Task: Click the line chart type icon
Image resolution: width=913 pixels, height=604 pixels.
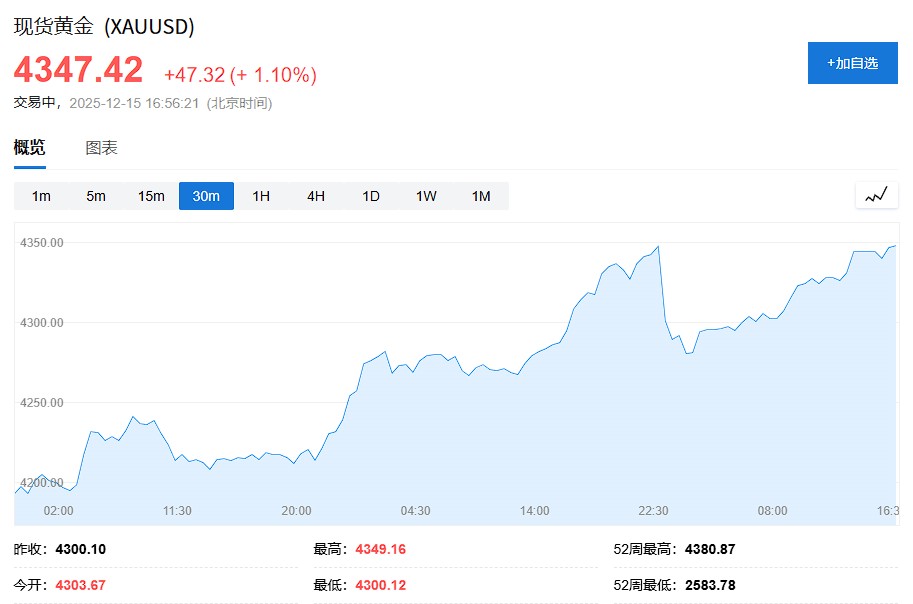Action: (x=876, y=195)
